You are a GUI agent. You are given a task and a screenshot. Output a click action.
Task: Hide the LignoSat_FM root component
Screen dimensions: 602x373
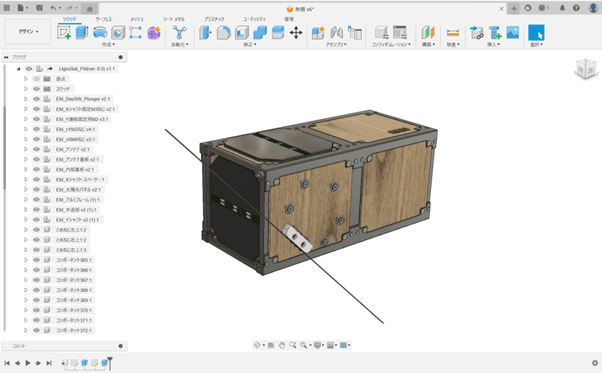(29, 69)
